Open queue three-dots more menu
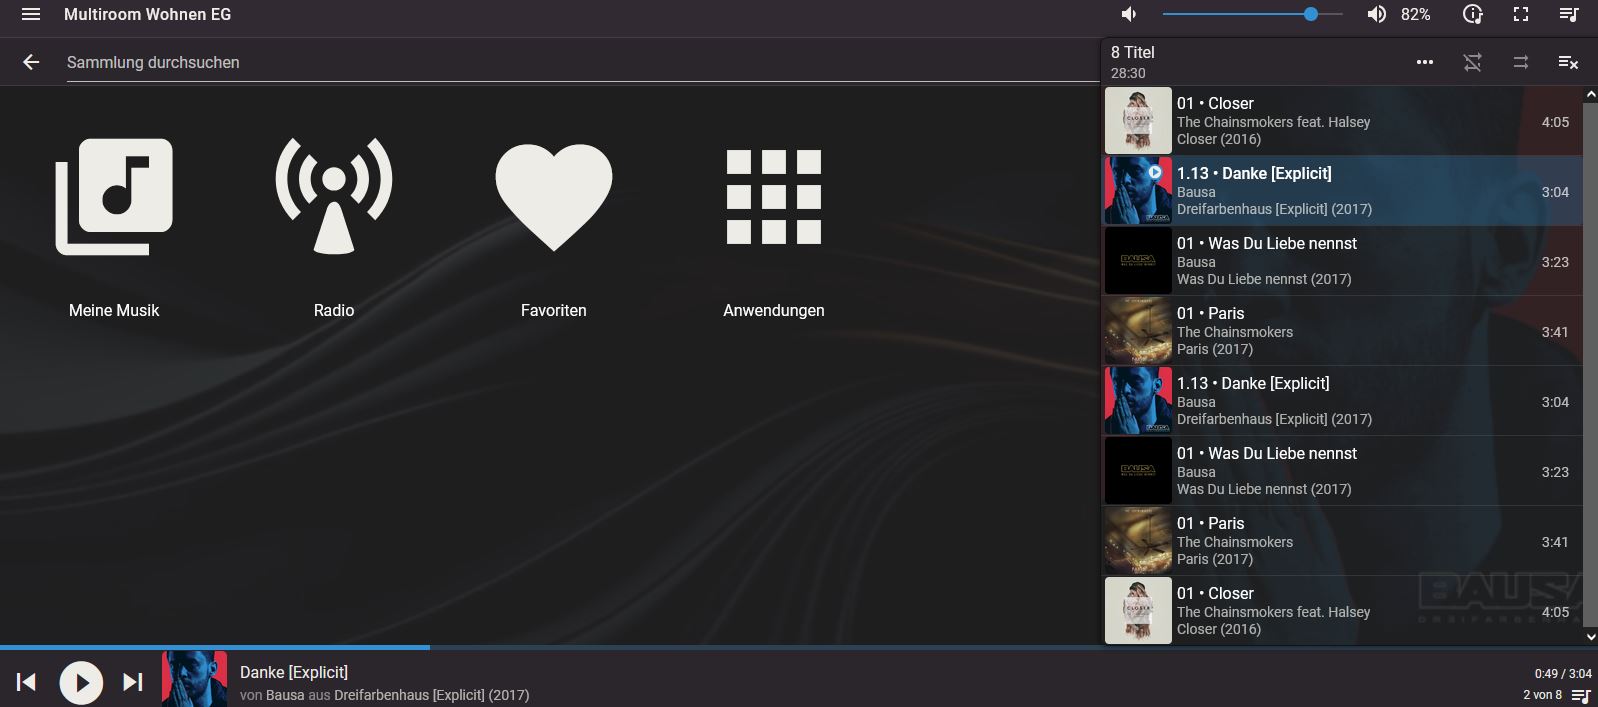This screenshot has width=1598, height=707. (1424, 62)
